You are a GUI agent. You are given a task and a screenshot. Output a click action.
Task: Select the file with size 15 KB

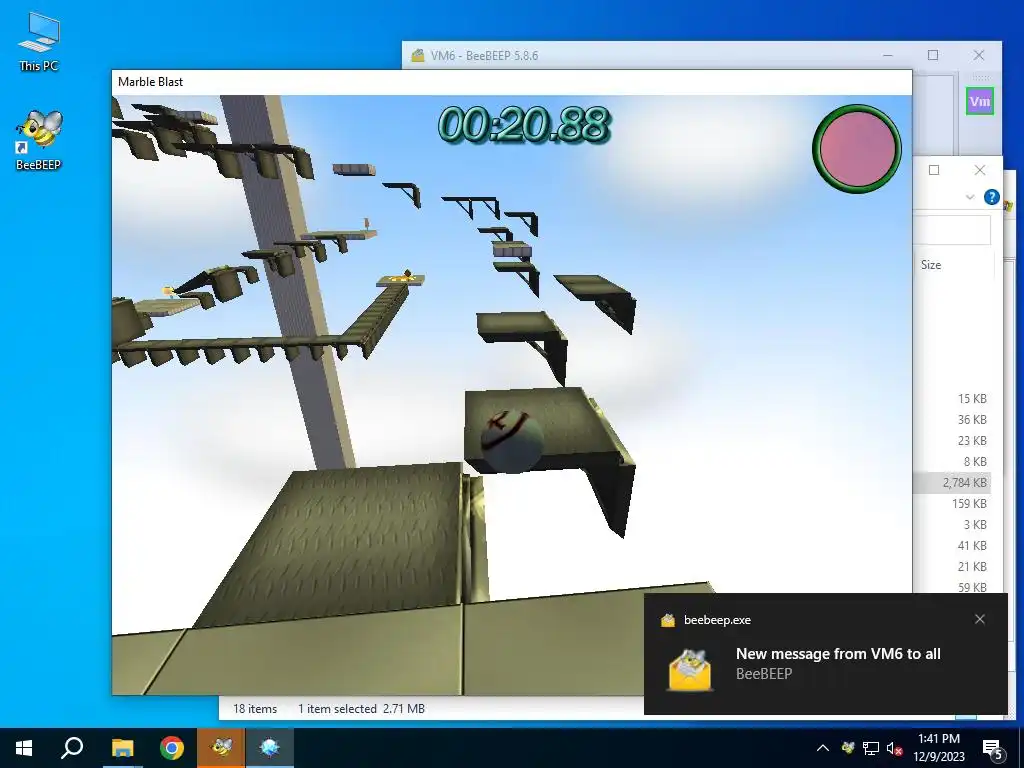[972, 398]
